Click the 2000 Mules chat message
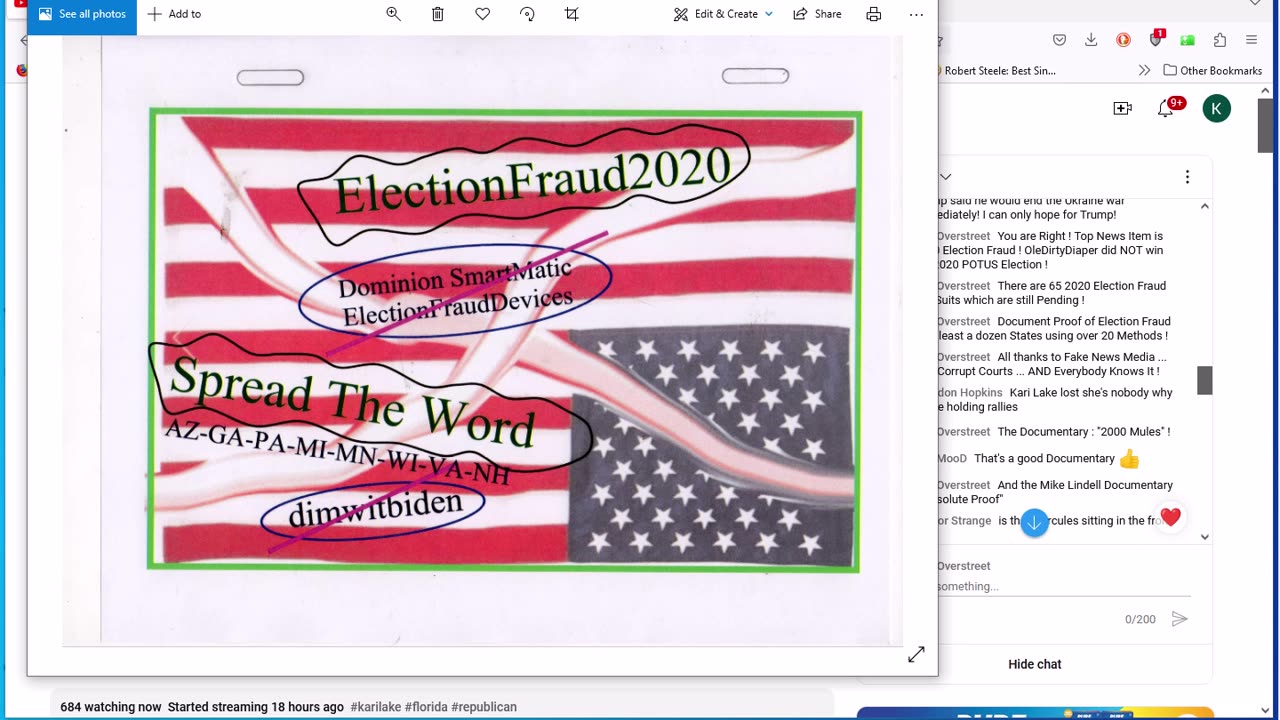This screenshot has width=1280, height=720. (1054, 432)
